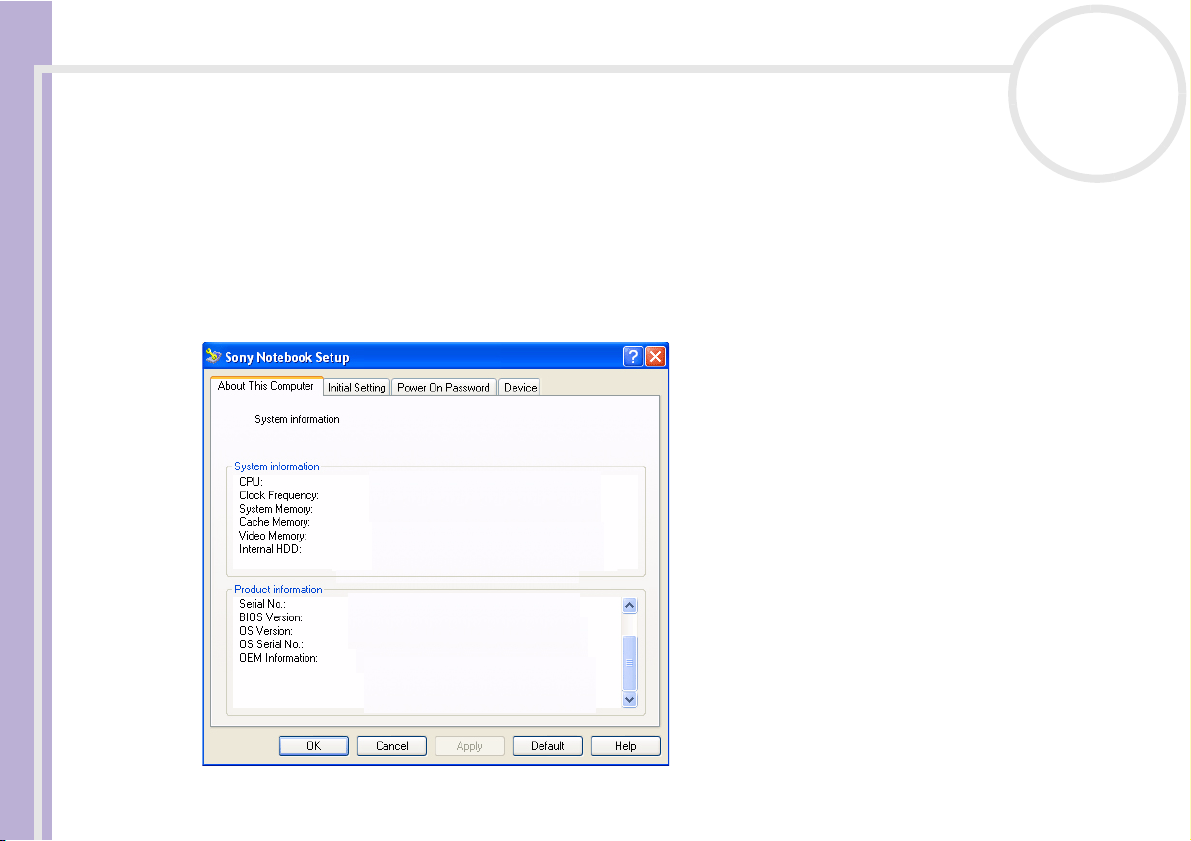The width and height of the screenshot is (1191, 841).
Task: Close the Sony Notebook Setup dialog
Action: pyautogui.click(x=656, y=356)
